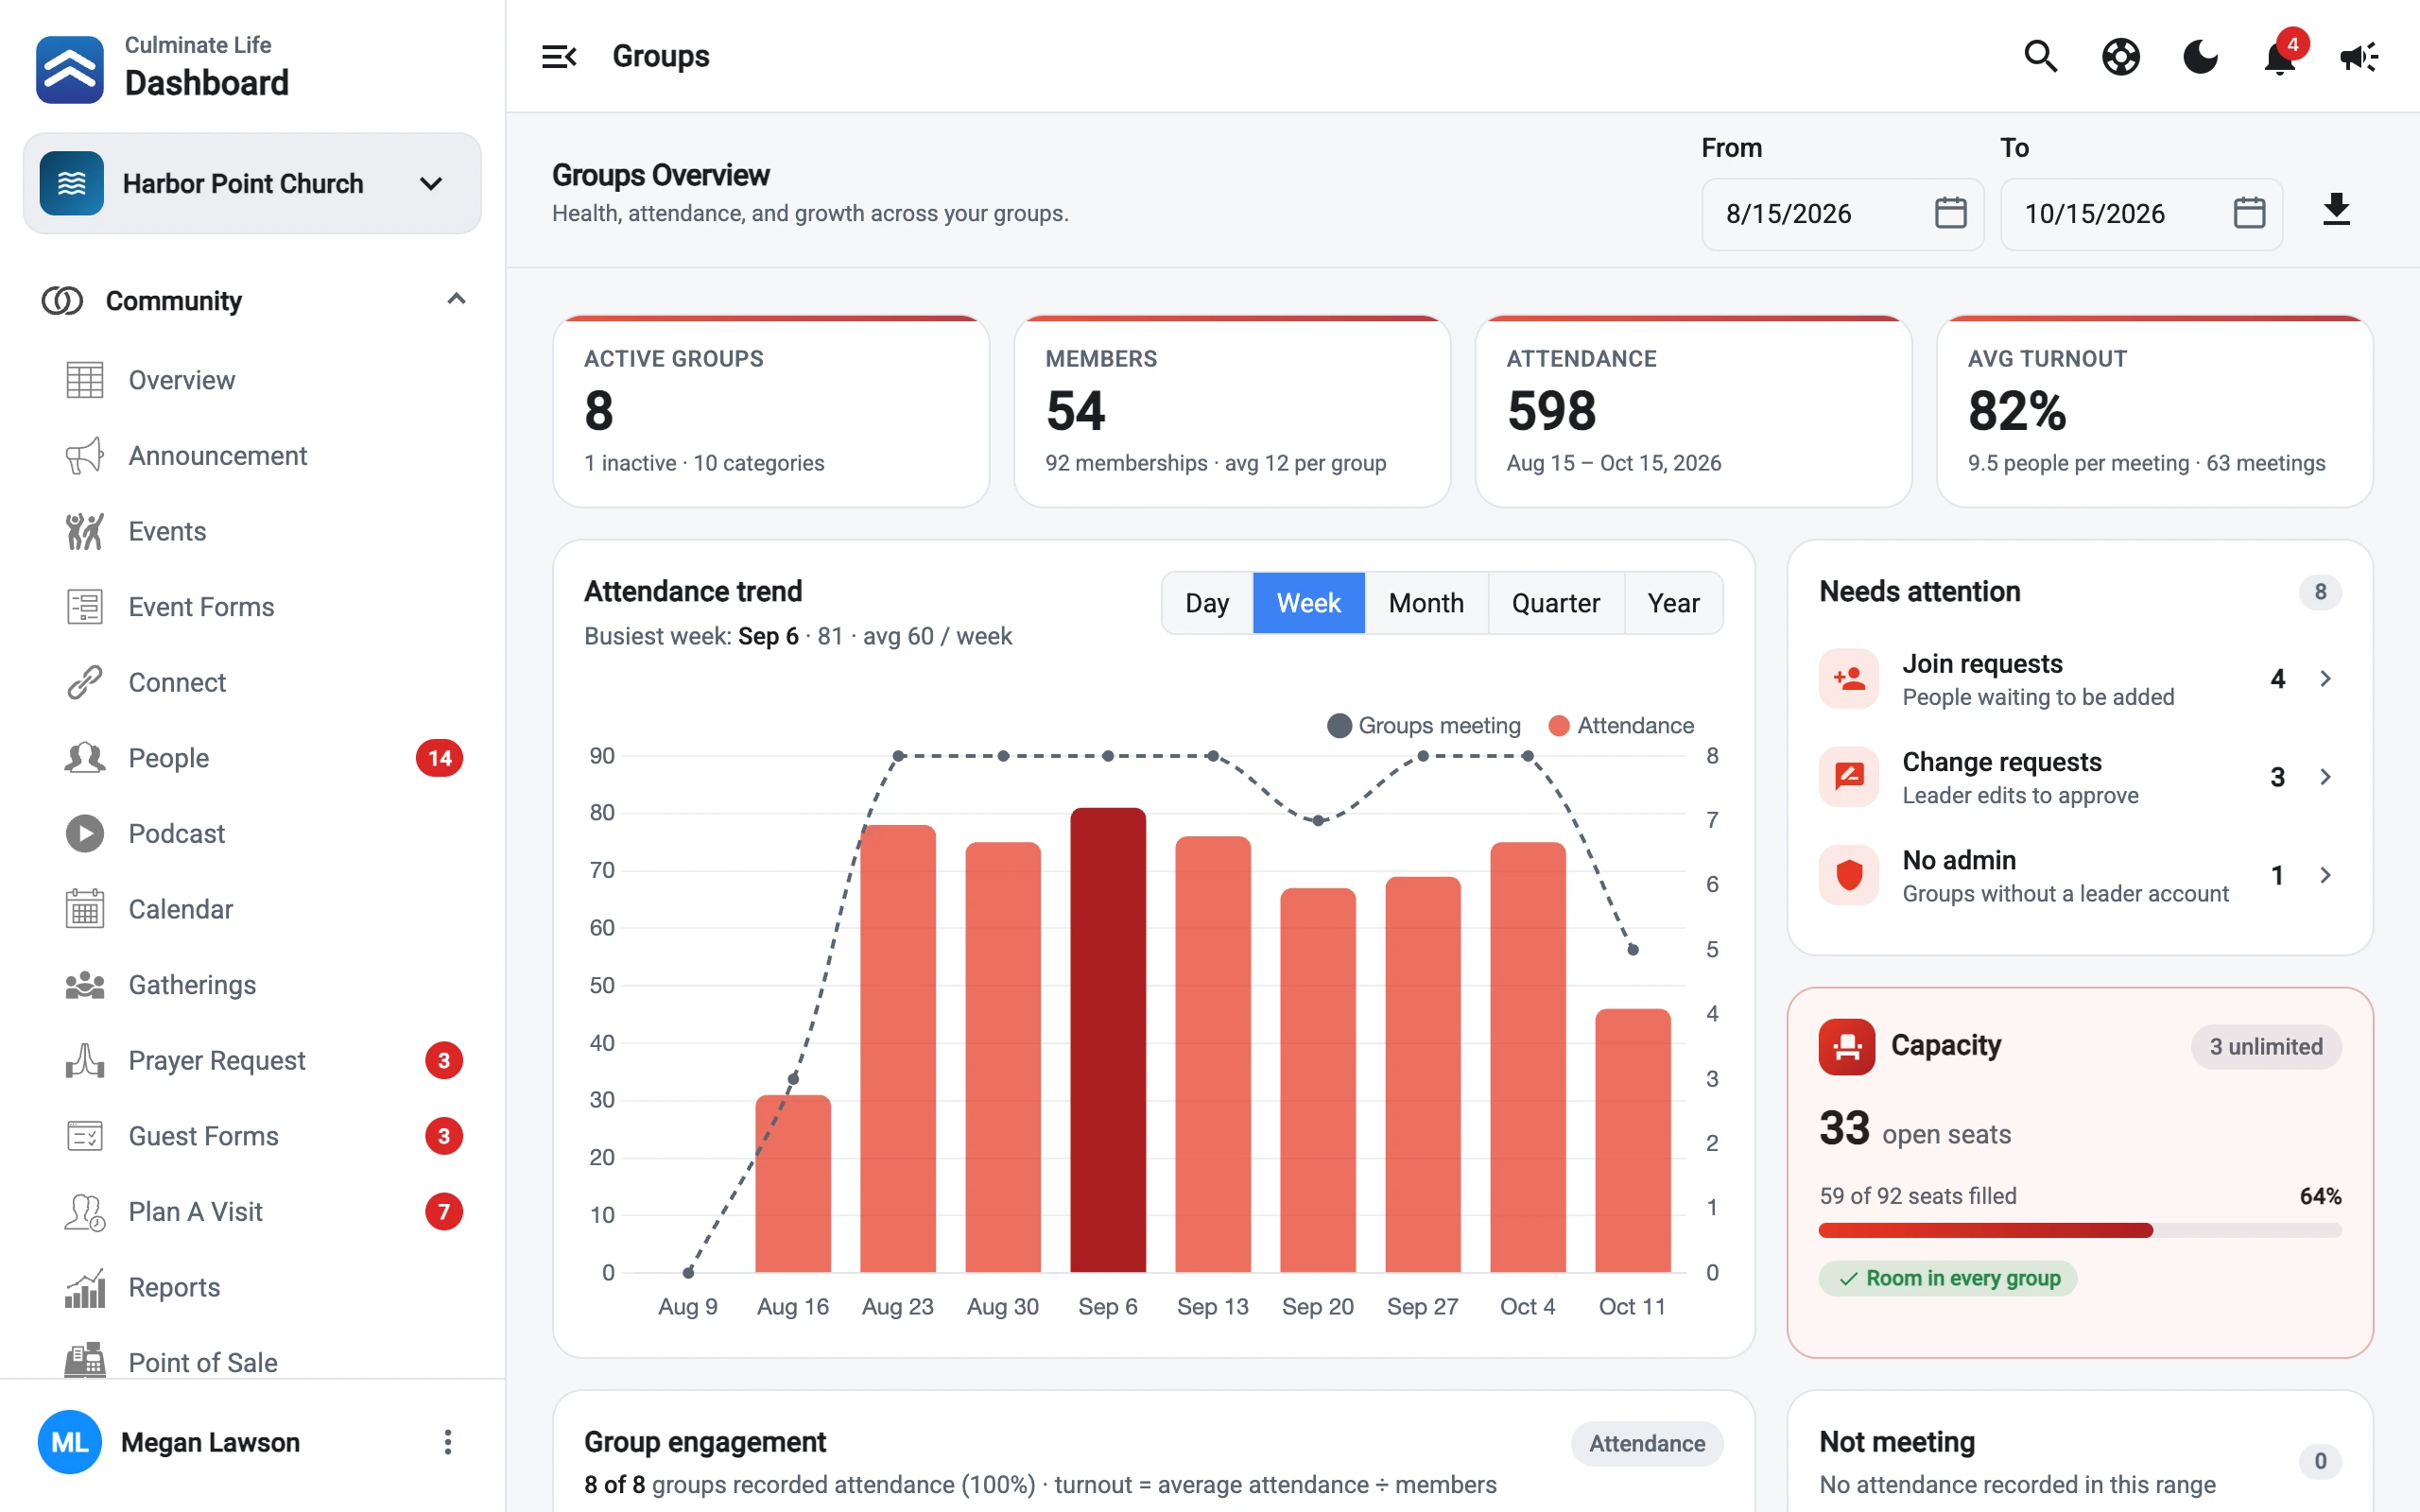Open Guest Forms page
The height and width of the screenshot is (1512, 2420).
(x=252, y=1136)
